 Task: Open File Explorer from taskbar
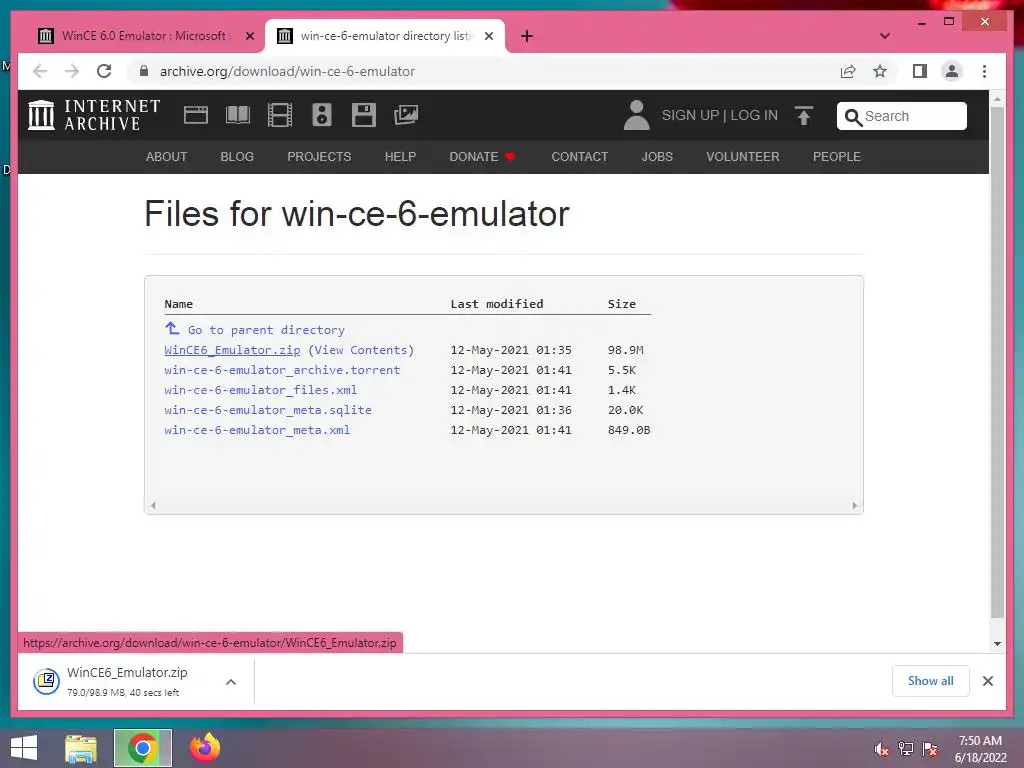click(x=81, y=748)
